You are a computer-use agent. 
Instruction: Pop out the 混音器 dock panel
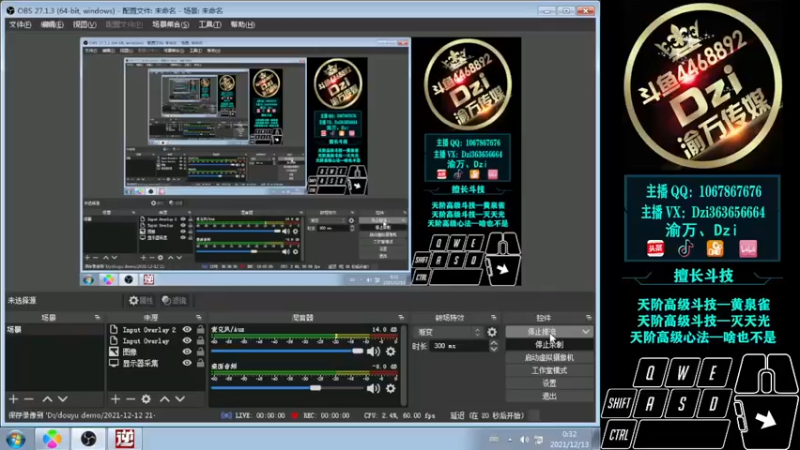401,317
